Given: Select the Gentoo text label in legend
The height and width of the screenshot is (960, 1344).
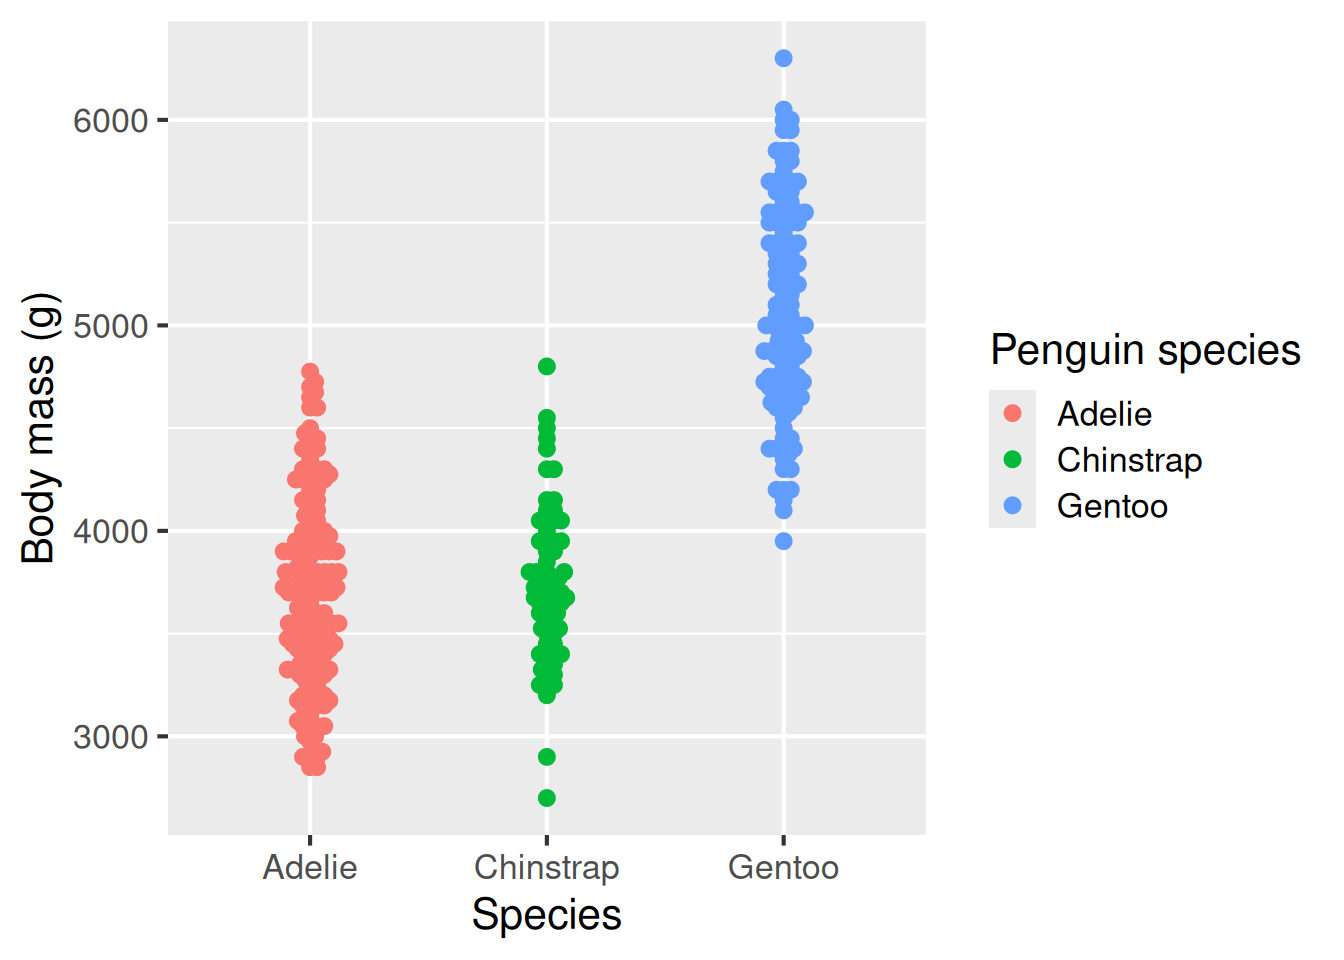Looking at the screenshot, I should point(1112,506).
